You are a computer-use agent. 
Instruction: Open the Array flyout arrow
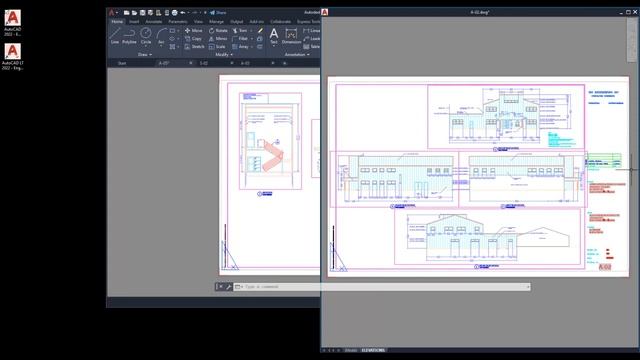251,47
